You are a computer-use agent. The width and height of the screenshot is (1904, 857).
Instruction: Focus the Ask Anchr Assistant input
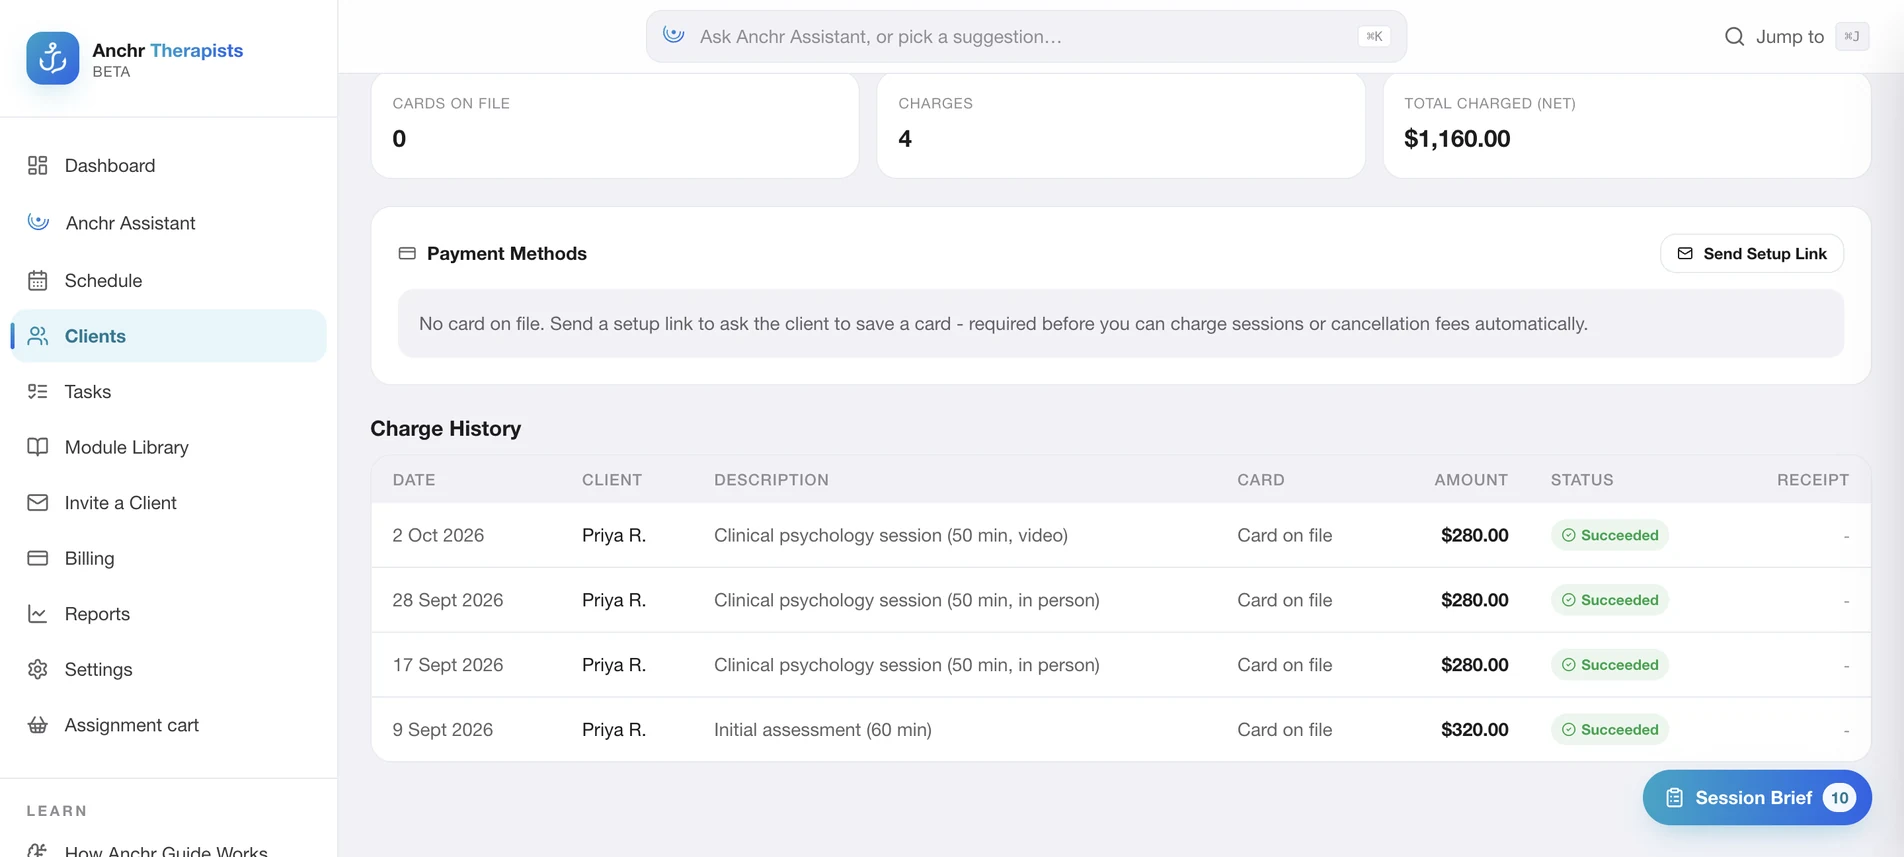click(x=1026, y=36)
